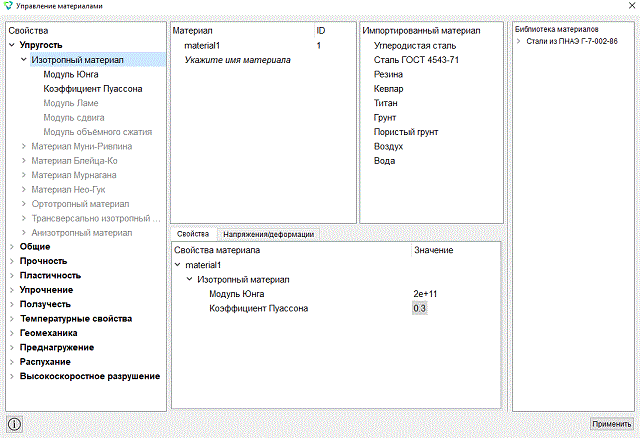Click the info icon at bottom left
640x438 pixels.
pyautogui.click(x=14, y=424)
